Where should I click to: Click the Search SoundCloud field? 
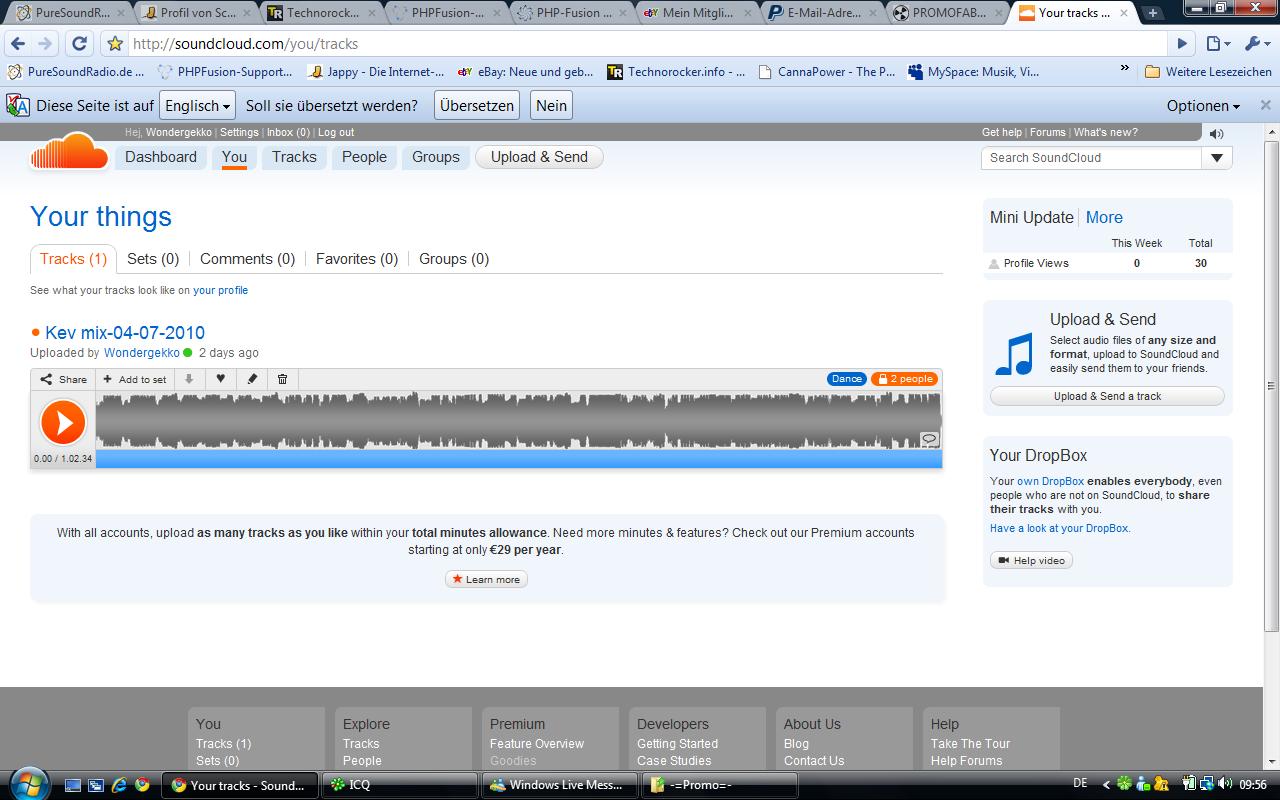(x=1091, y=157)
